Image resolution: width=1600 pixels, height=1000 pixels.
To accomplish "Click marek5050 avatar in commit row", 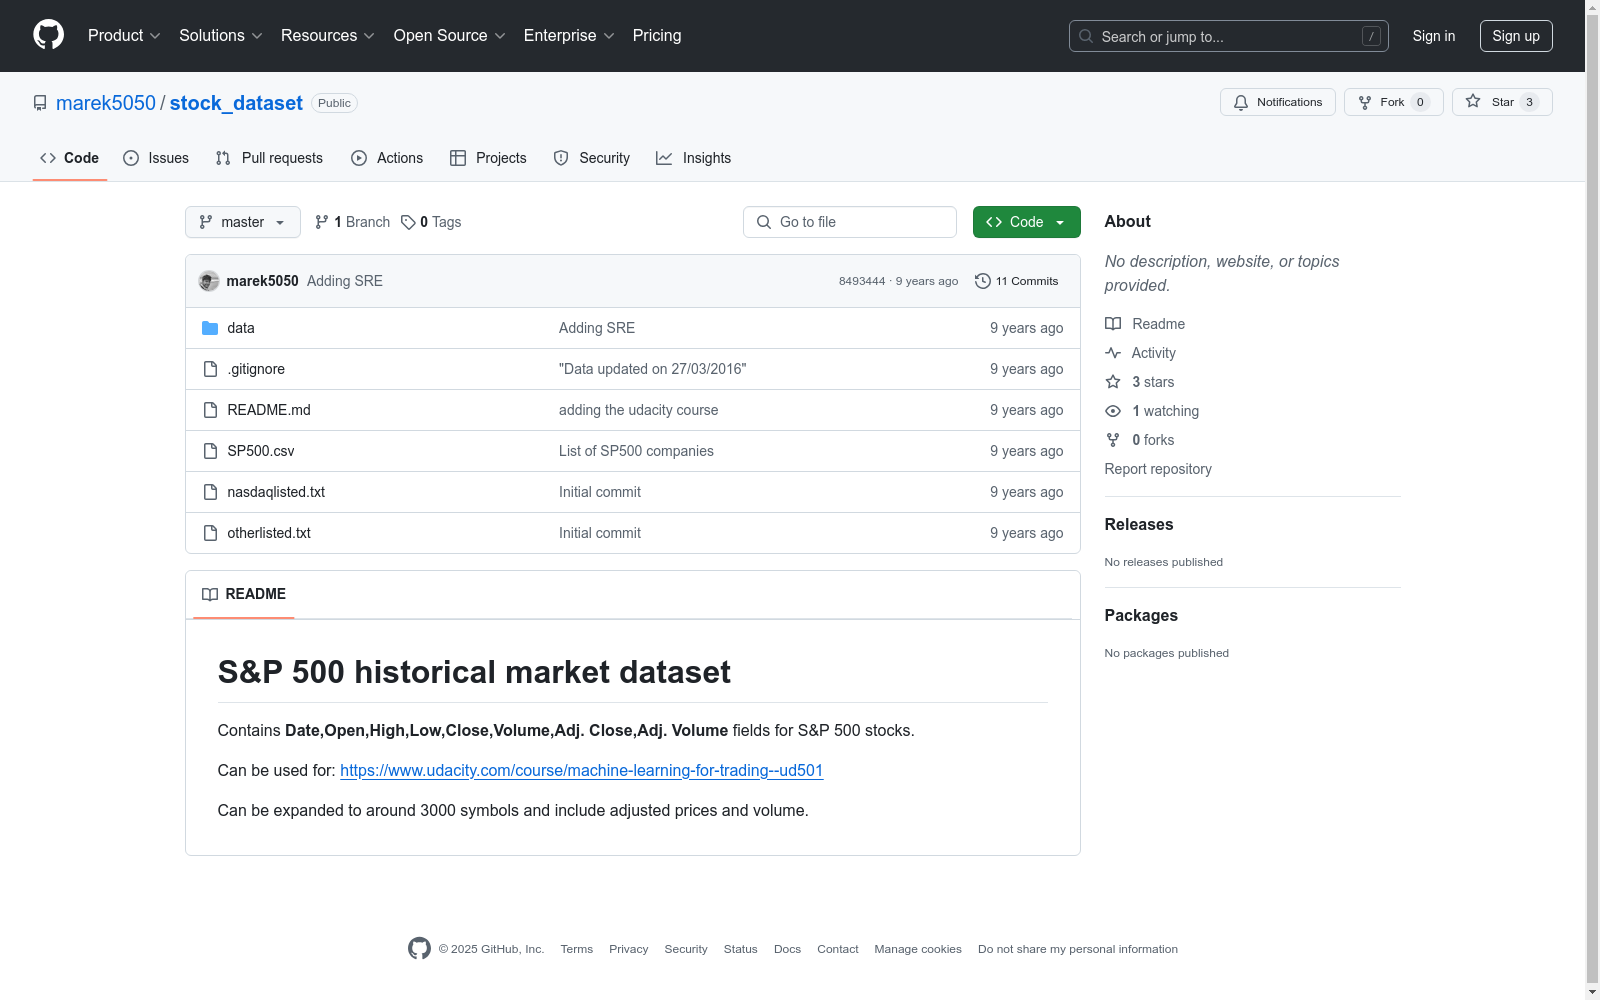I will coord(209,281).
